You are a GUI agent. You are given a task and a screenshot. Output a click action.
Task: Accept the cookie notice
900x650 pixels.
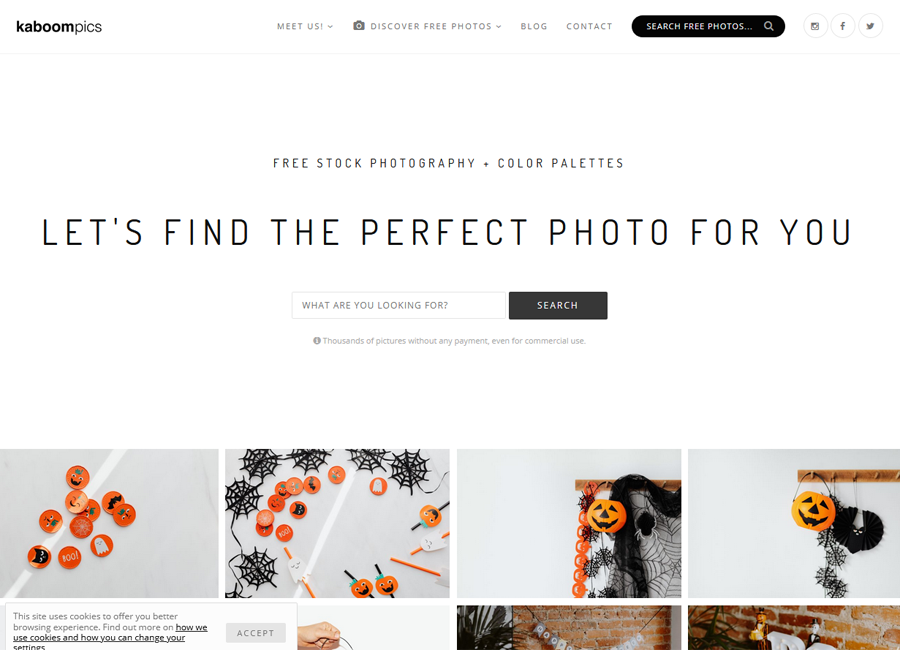coord(255,633)
